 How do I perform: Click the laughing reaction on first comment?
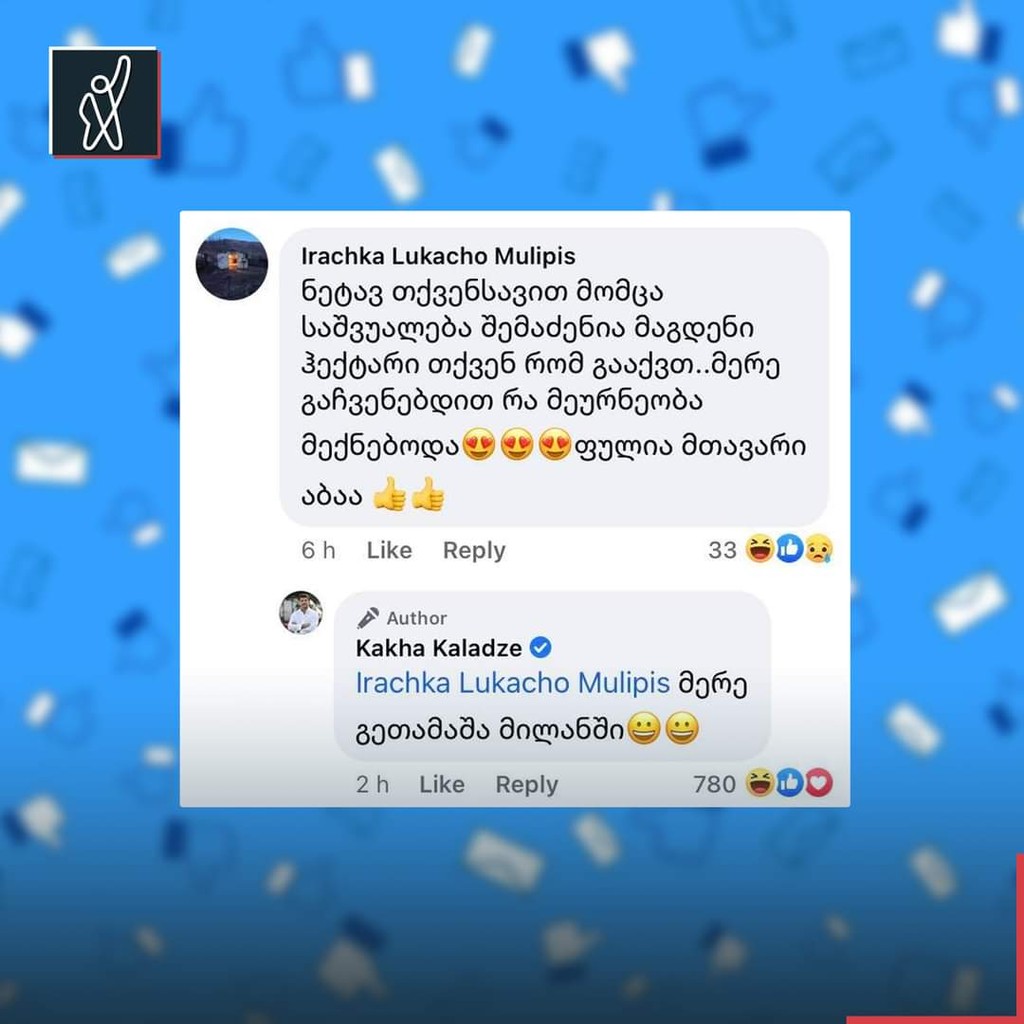[760, 549]
